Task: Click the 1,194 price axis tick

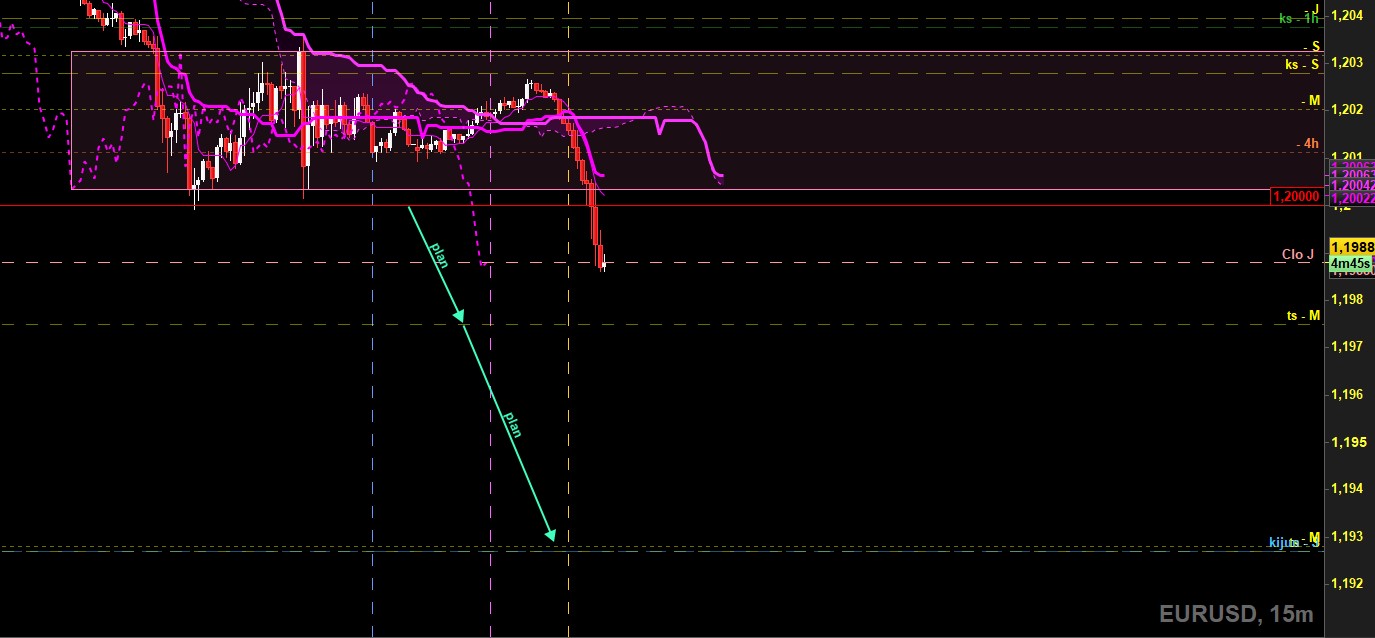Action: point(1349,489)
